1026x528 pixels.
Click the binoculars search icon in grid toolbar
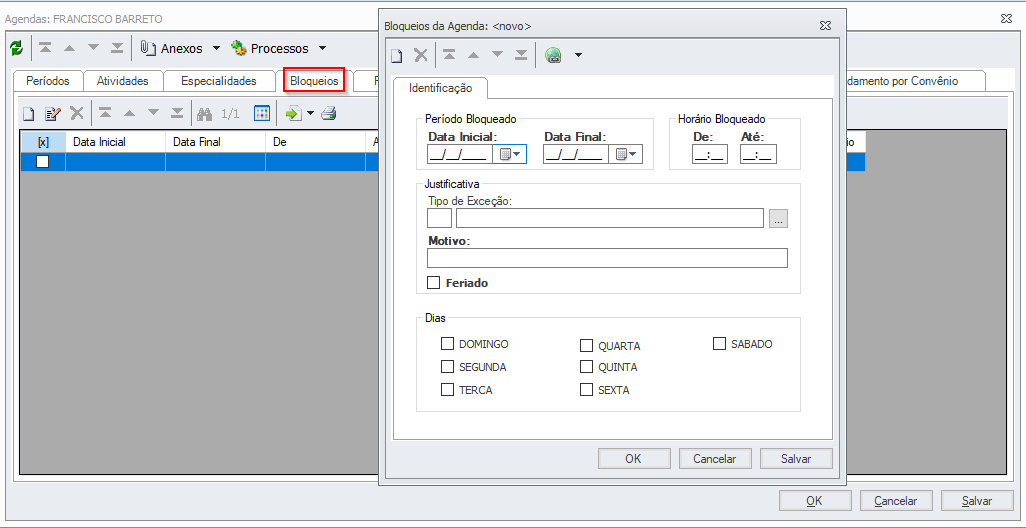[205, 114]
